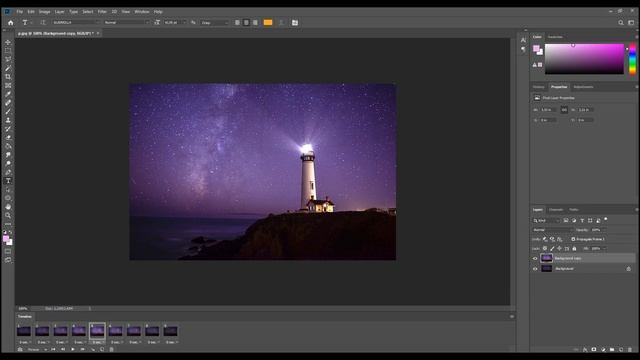Select the Lasso tool

pyautogui.click(x=8, y=59)
